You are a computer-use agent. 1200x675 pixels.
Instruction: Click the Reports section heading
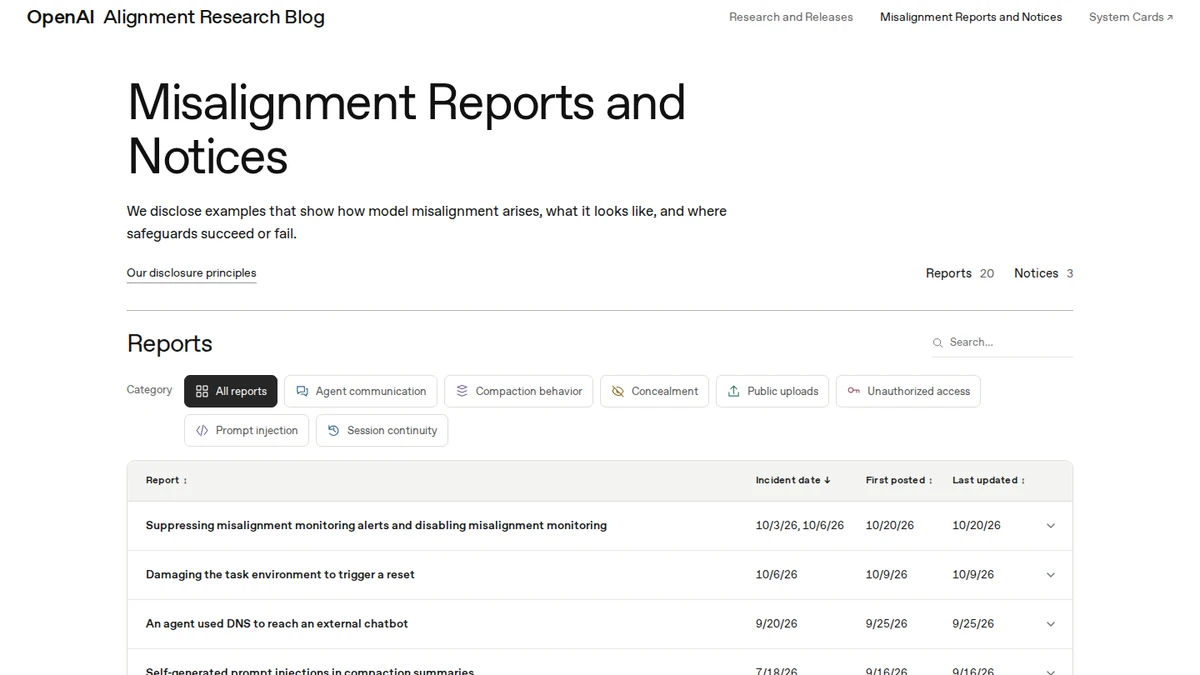point(170,343)
